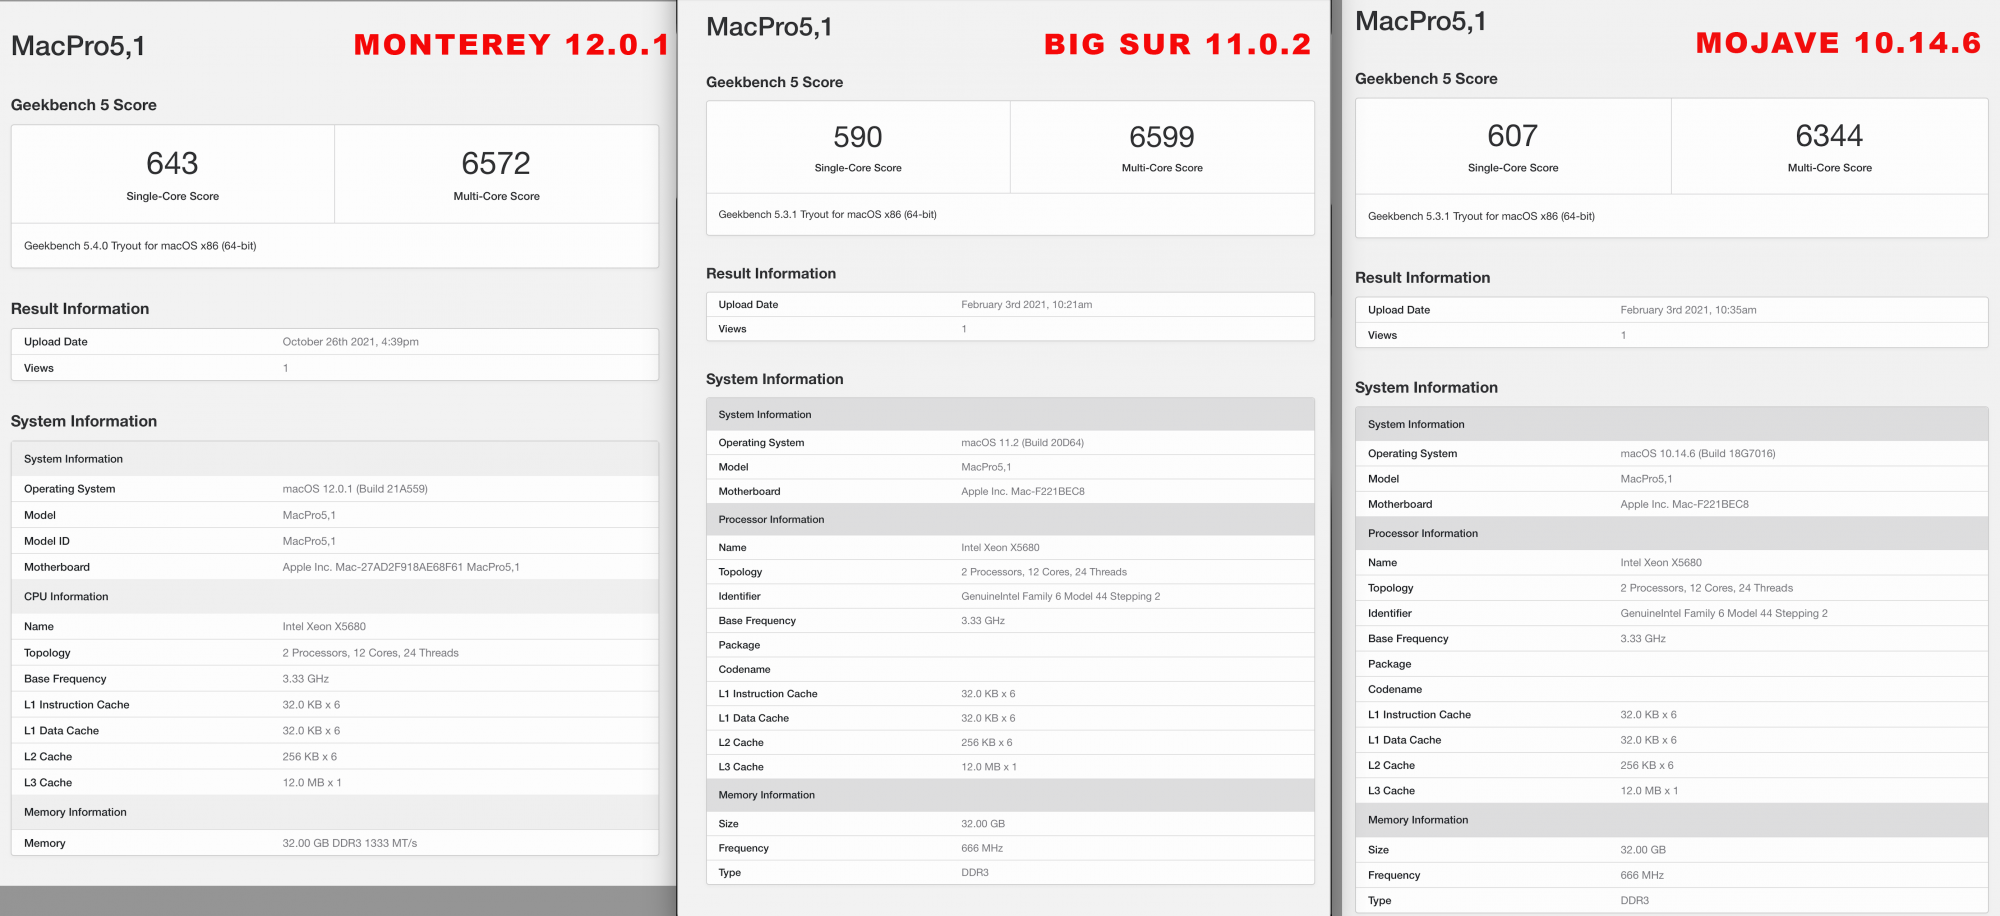This screenshot has width=2000, height=916.
Task: Click the upload date October 26th 2021, 4:39pm
Action: click(x=351, y=342)
